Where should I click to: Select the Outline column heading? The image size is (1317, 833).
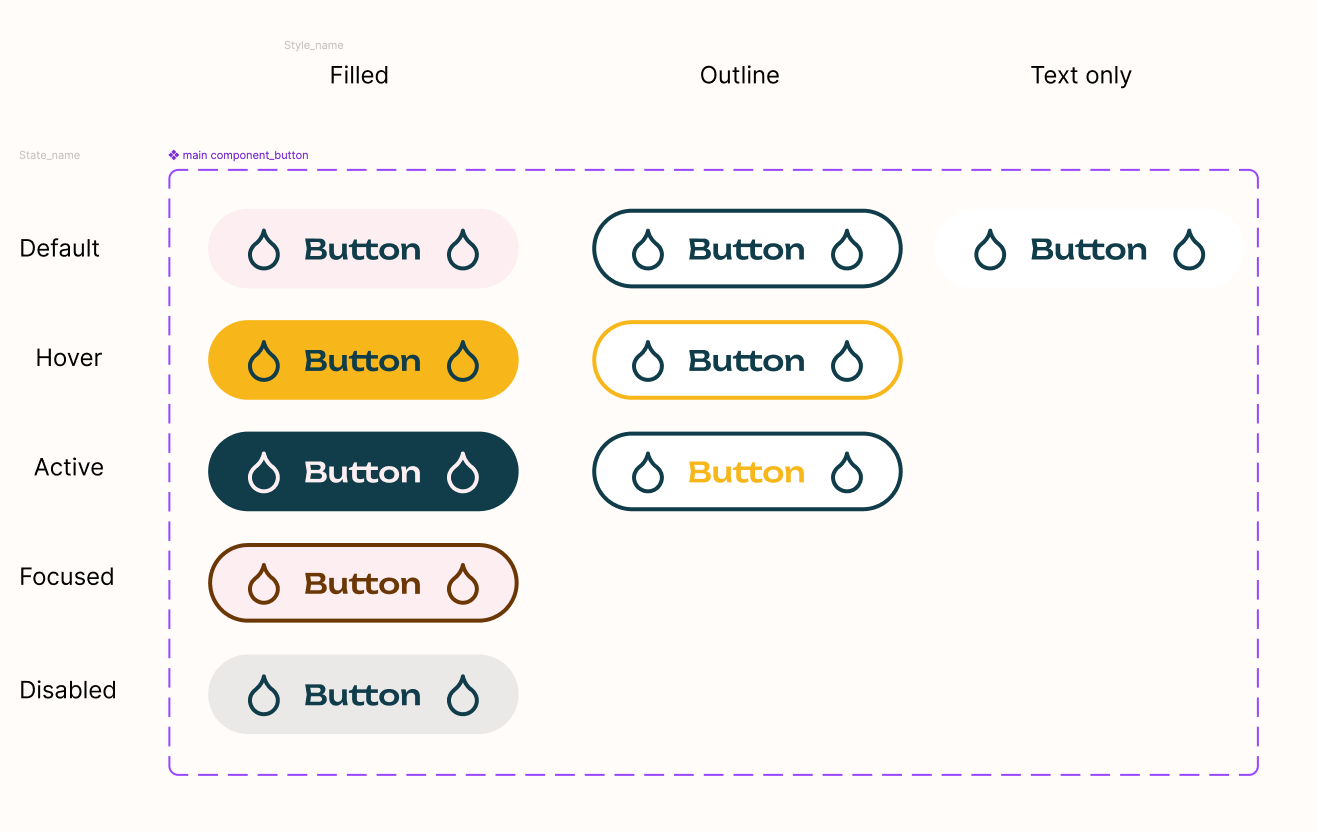(x=739, y=76)
